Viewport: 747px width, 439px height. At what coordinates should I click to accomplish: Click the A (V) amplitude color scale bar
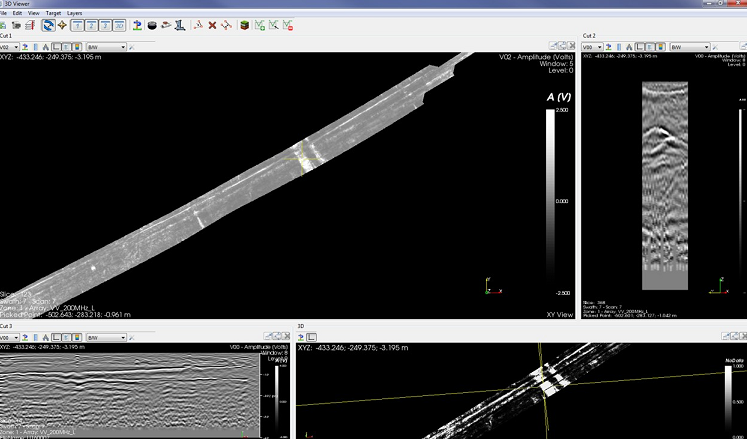click(x=550, y=200)
